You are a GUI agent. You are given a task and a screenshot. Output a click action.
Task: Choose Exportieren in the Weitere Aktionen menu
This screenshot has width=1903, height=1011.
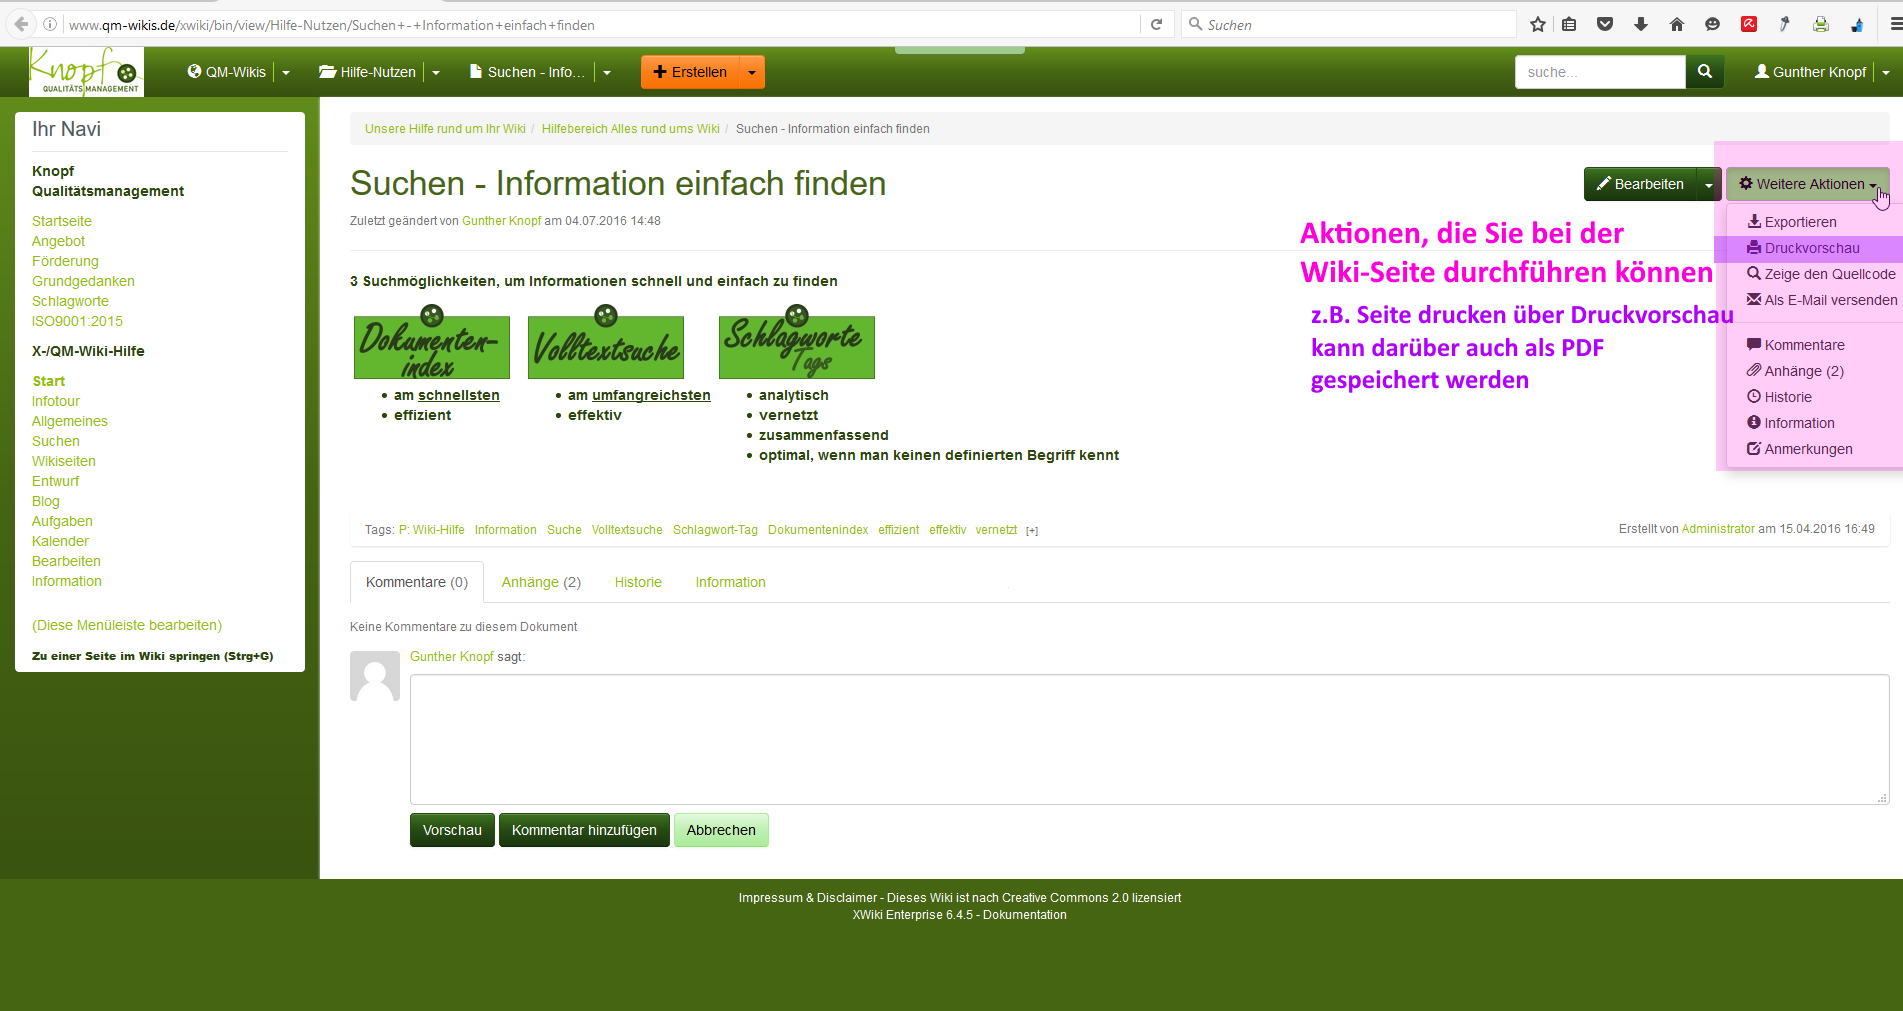tap(1799, 222)
